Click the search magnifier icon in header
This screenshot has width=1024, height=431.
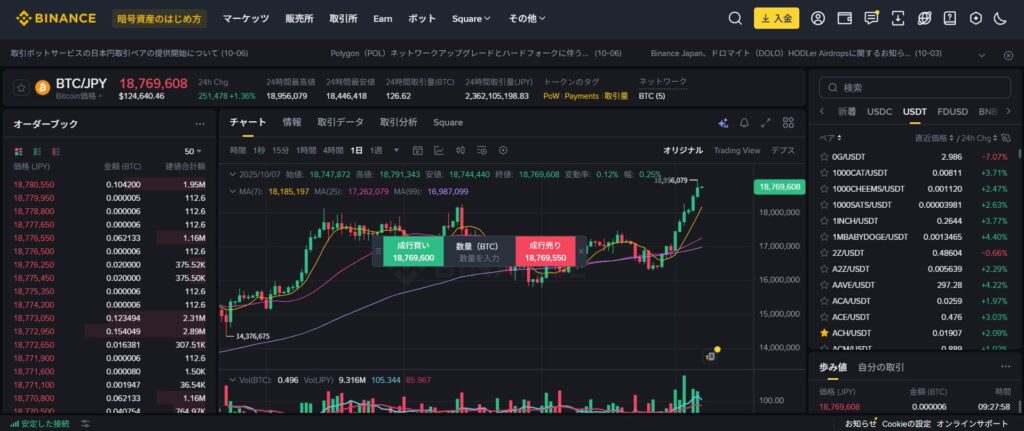pyautogui.click(x=735, y=18)
